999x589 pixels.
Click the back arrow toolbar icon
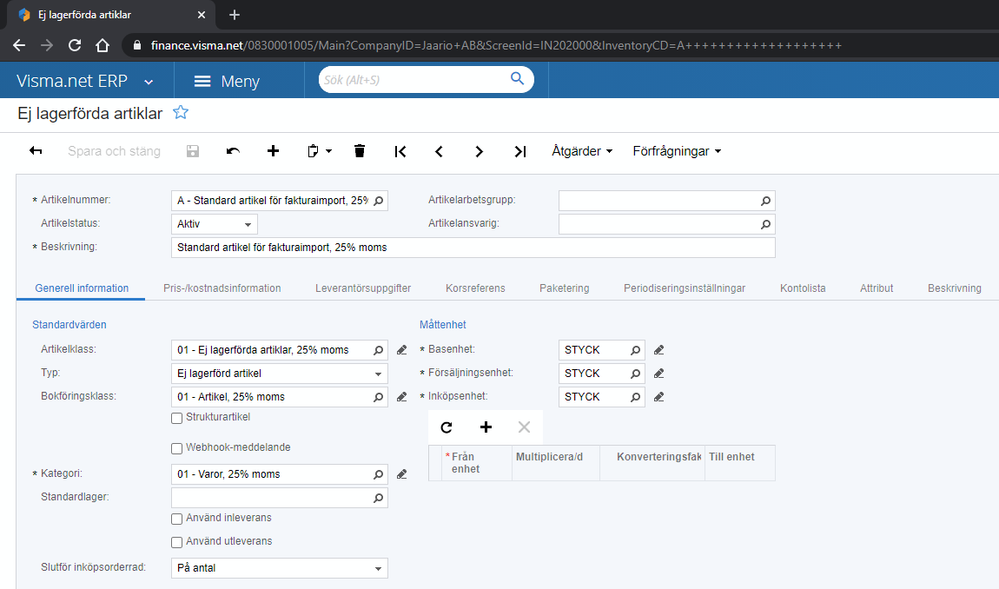(x=36, y=151)
